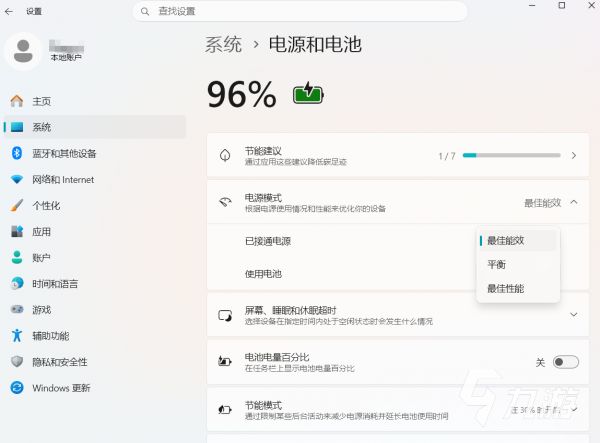Image resolution: width=600 pixels, height=443 pixels.
Task: Click the 账户 person icon
Action: [17, 257]
